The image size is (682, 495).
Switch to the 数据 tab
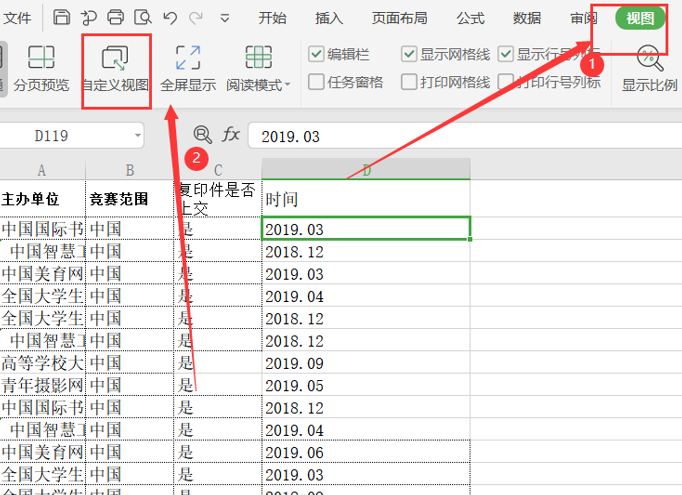527,18
